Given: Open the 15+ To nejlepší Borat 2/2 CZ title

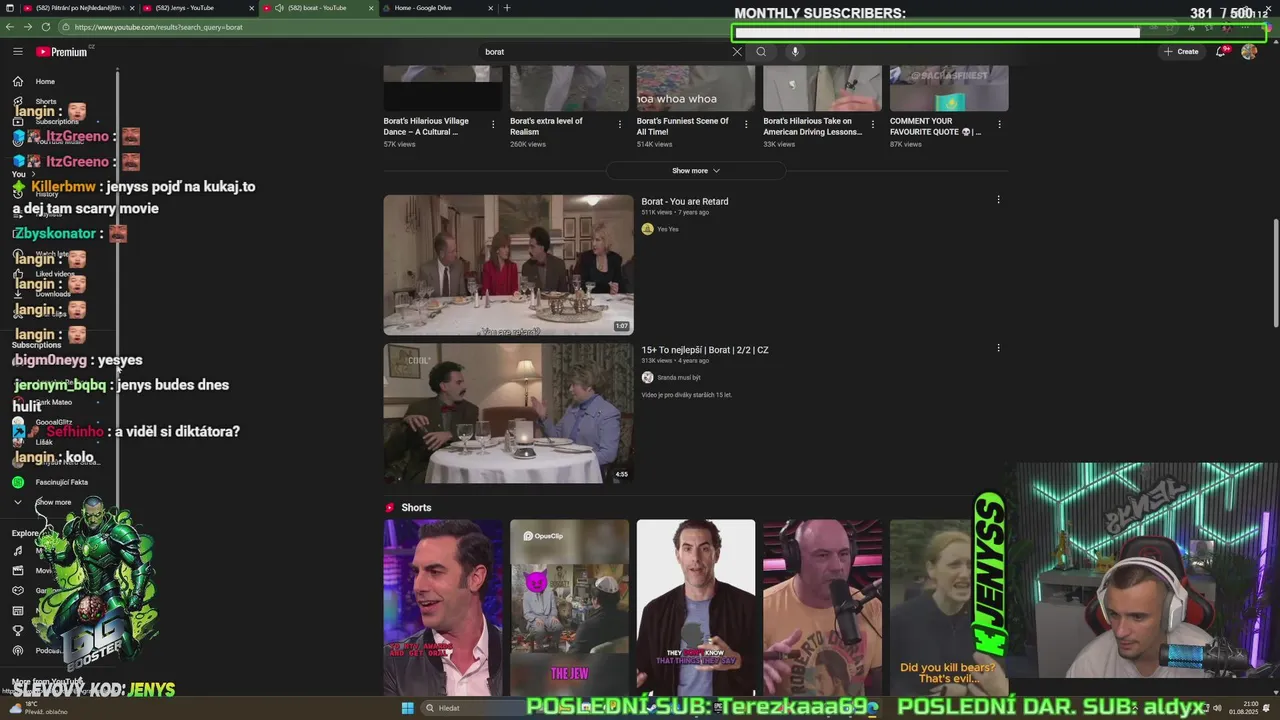Looking at the screenshot, I should pos(705,350).
